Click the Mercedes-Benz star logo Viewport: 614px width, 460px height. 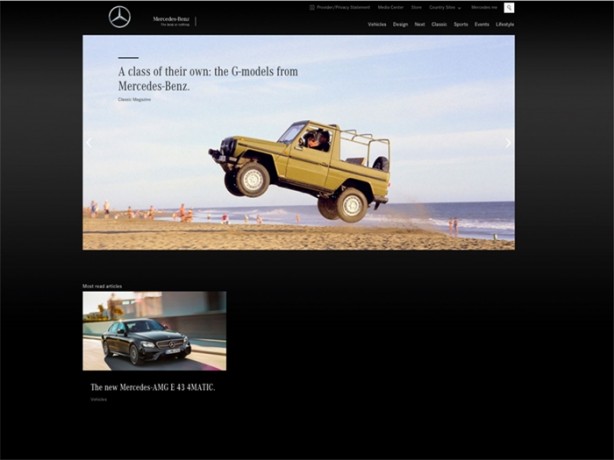[120, 17]
